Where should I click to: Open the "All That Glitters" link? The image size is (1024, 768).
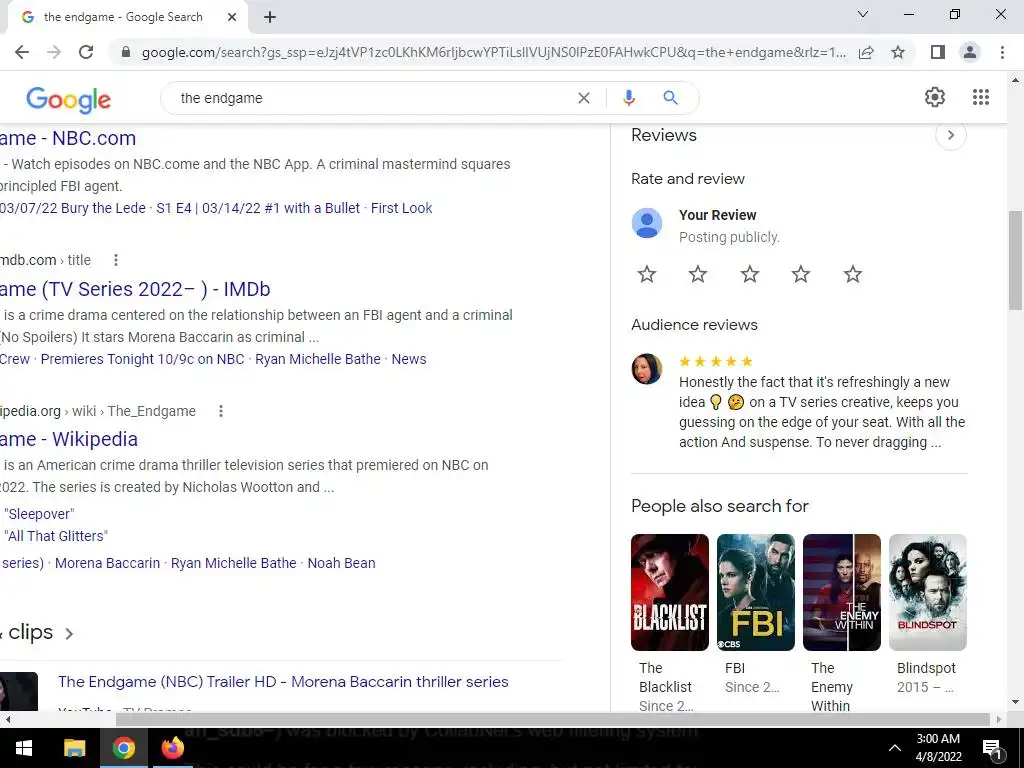(56, 536)
